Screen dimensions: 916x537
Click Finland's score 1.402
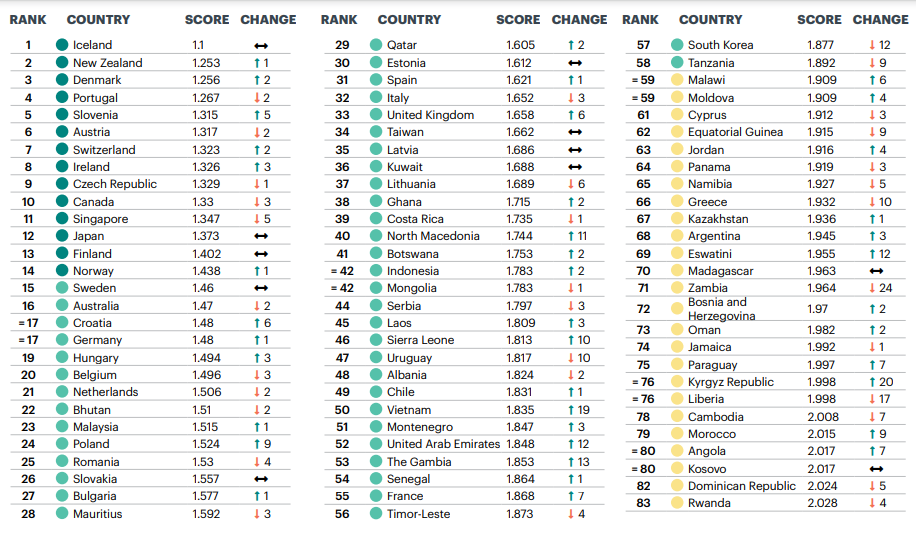pyautogui.click(x=207, y=254)
